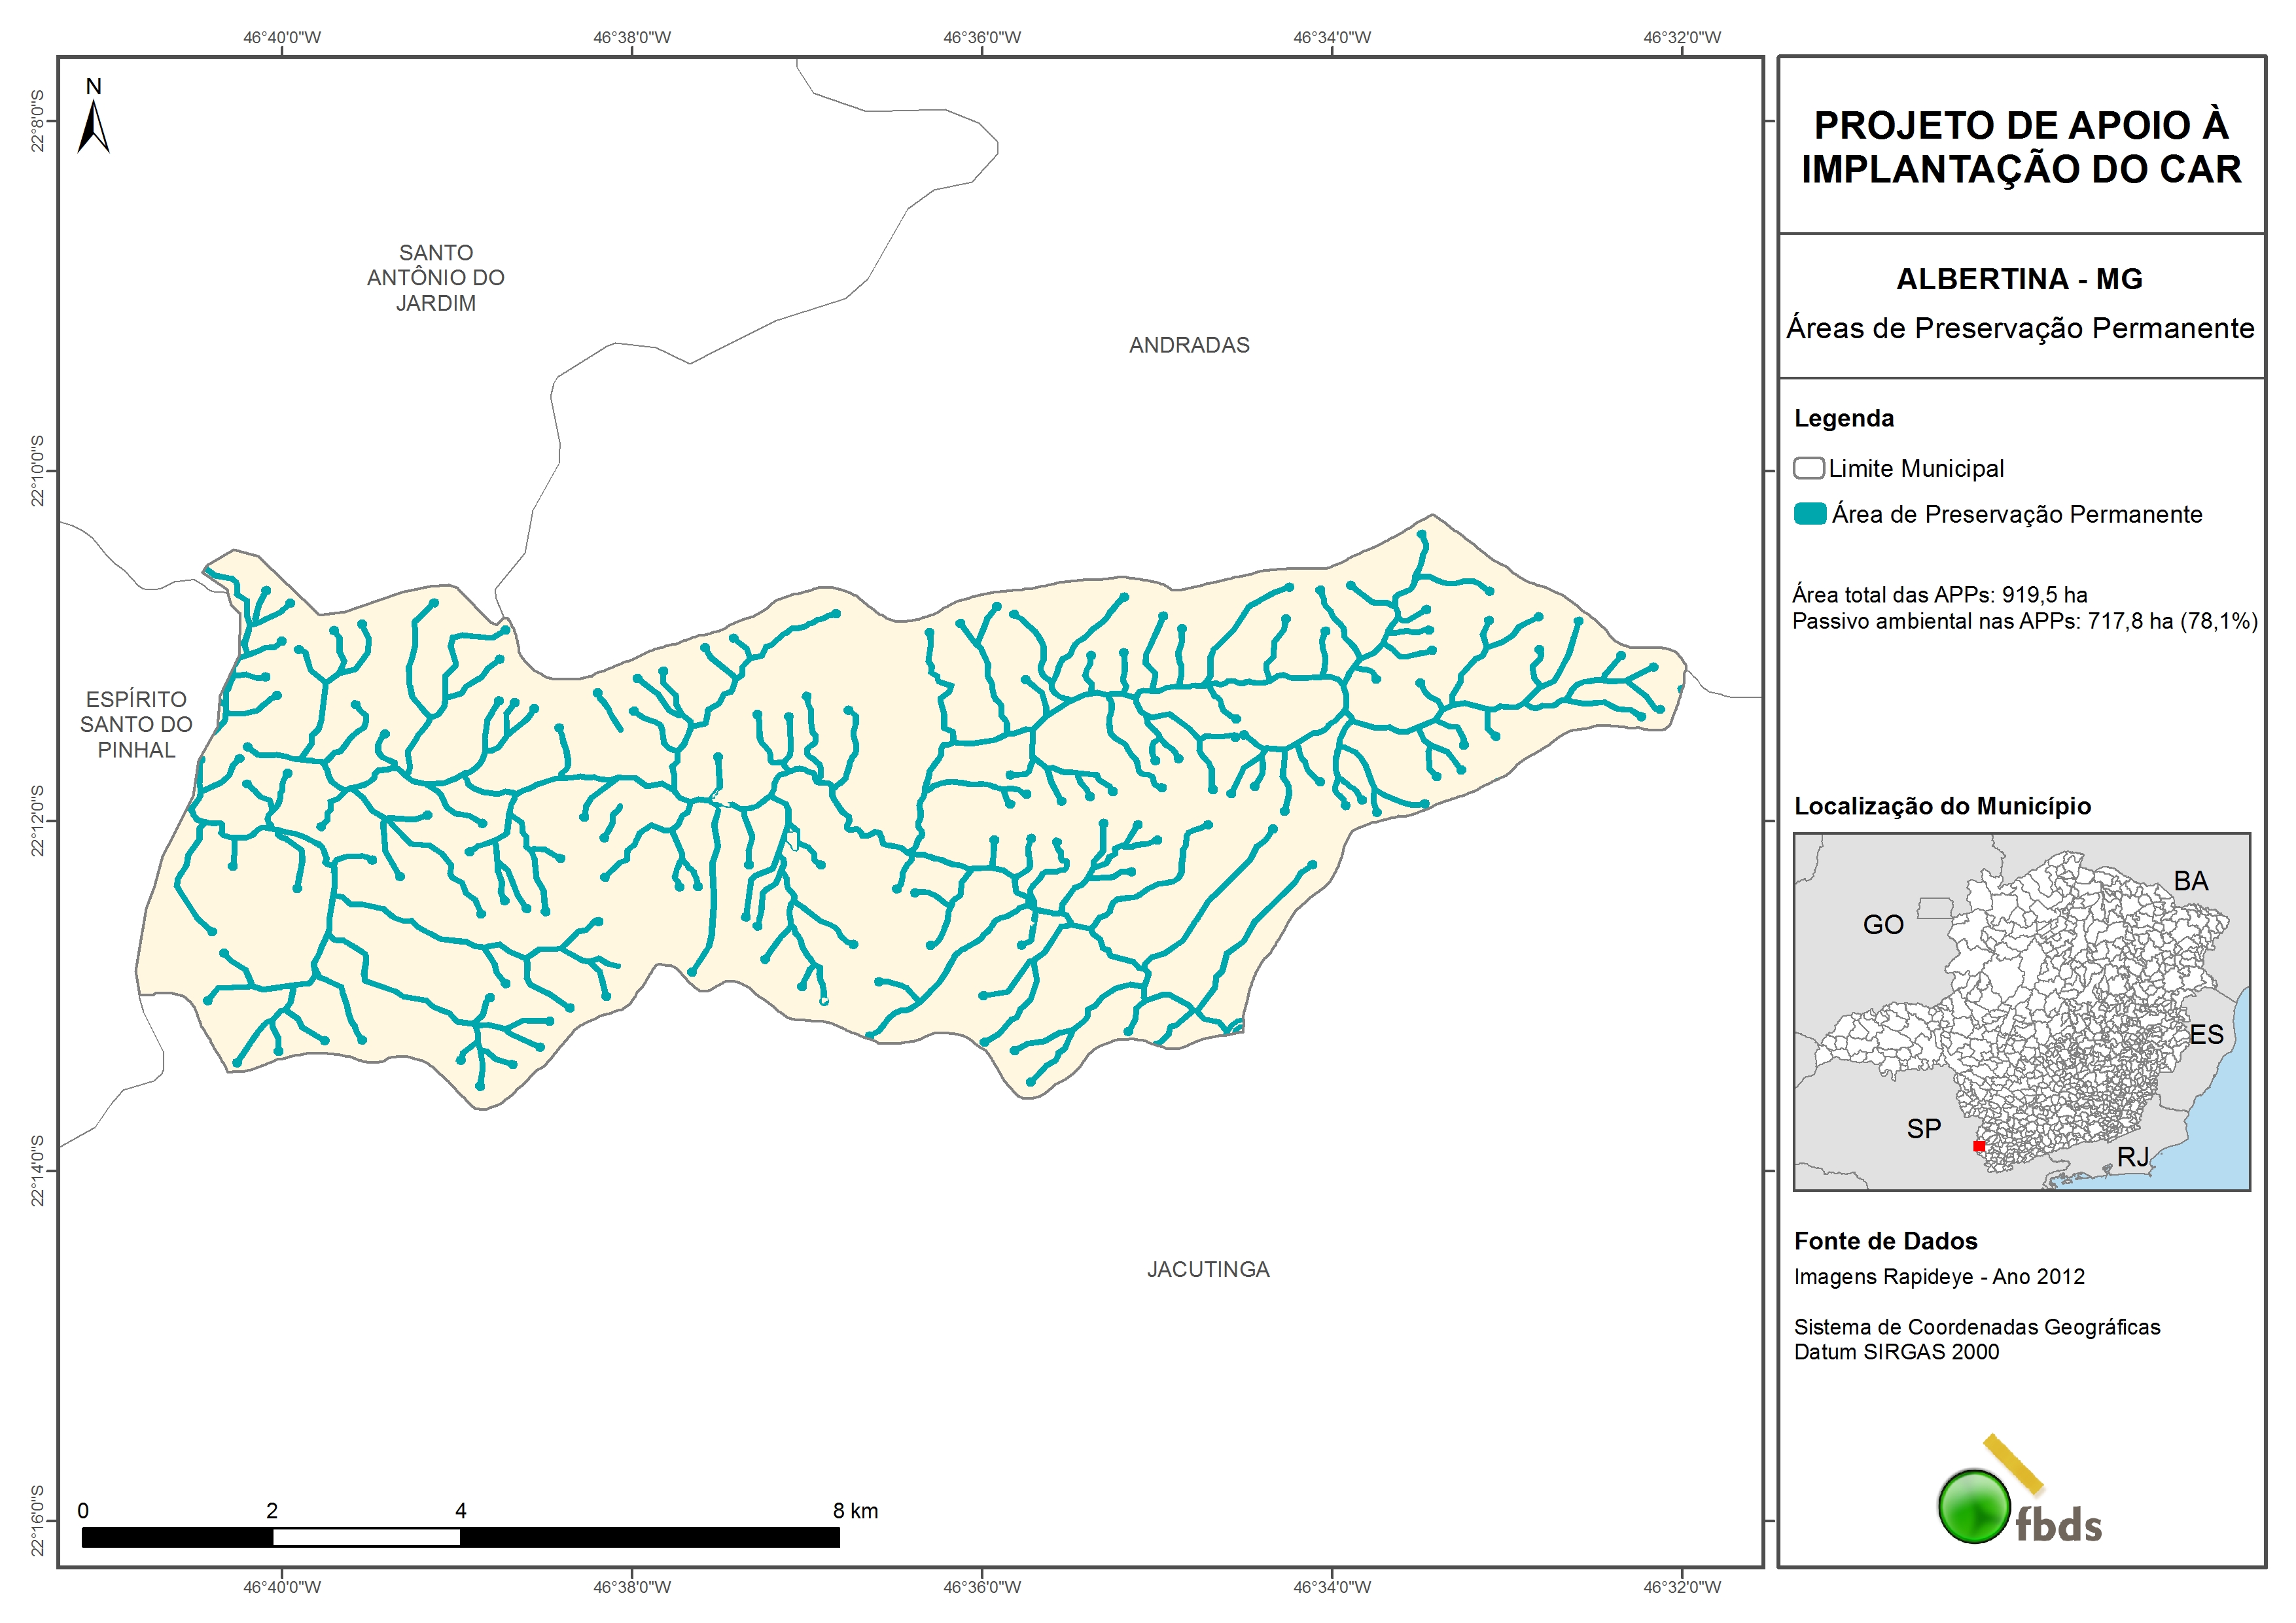Click the white segment of the scale bar
The width and height of the screenshot is (2296, 1623).
click(x=366, y=1537)
